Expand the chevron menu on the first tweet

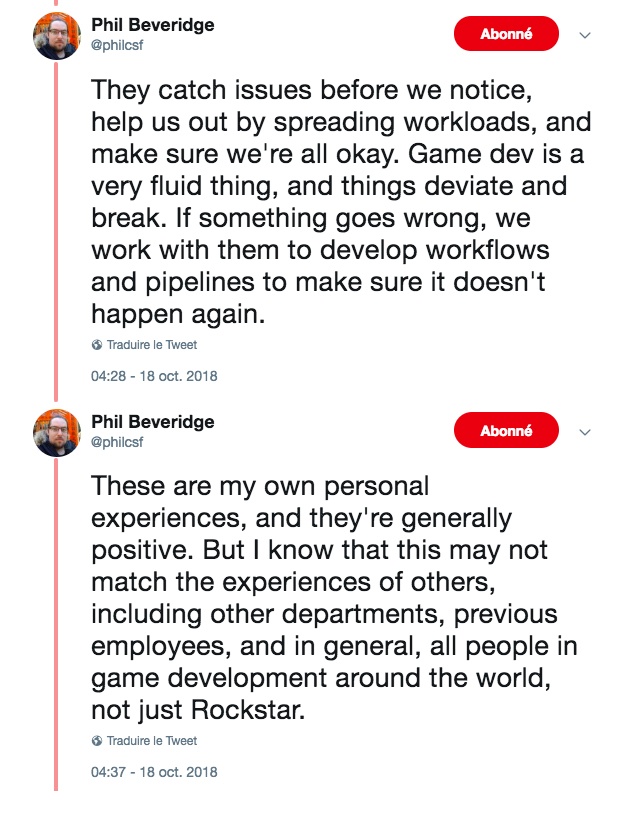[586, 35]
